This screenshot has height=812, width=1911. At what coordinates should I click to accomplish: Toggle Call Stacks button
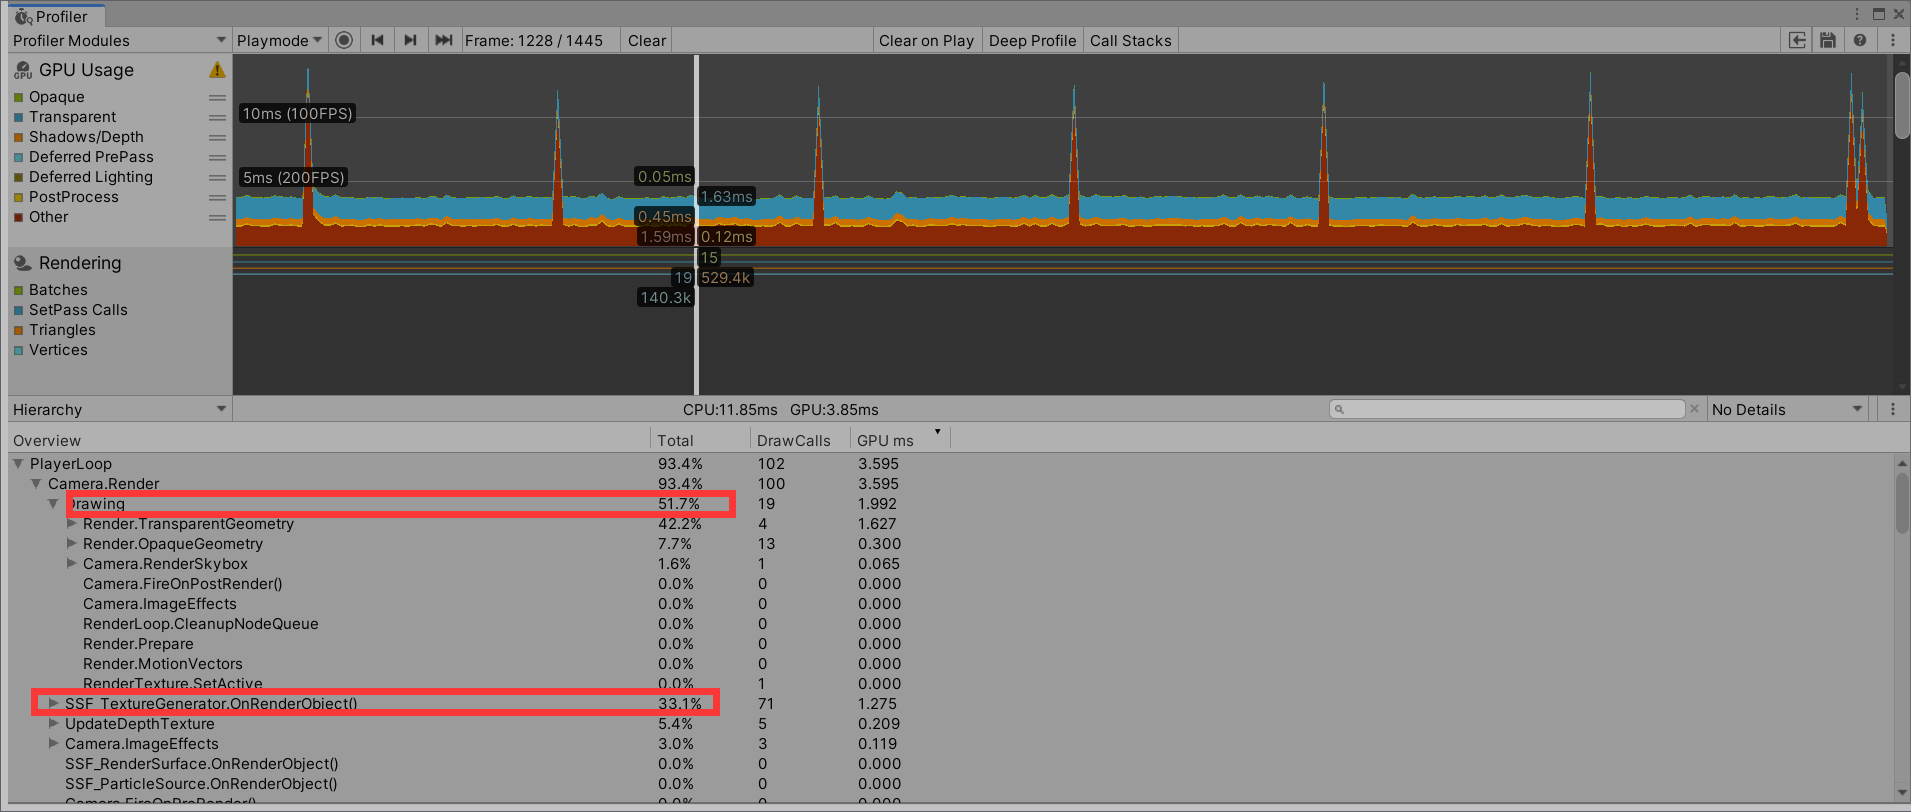click(x=1130, y=40)
